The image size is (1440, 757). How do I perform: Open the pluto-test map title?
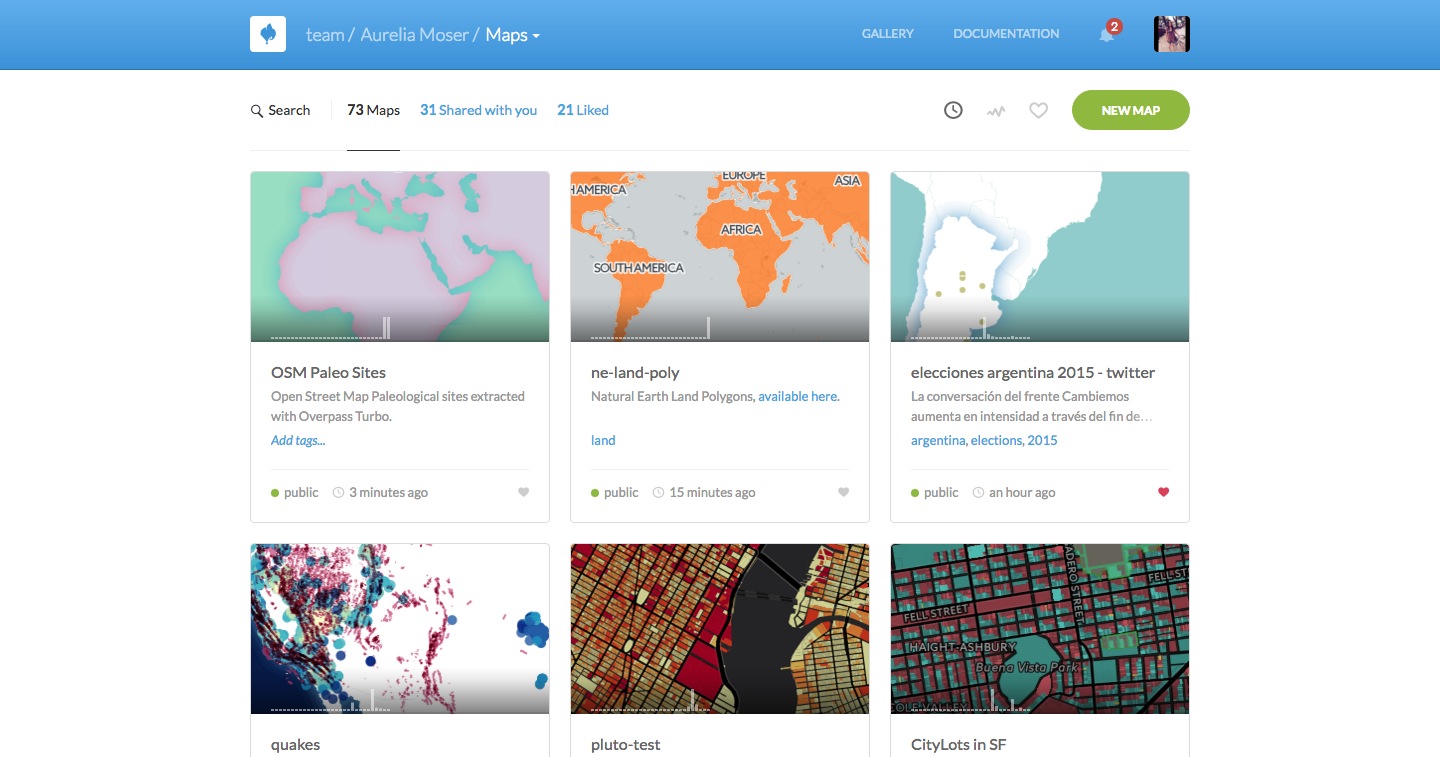click(626, 745)
